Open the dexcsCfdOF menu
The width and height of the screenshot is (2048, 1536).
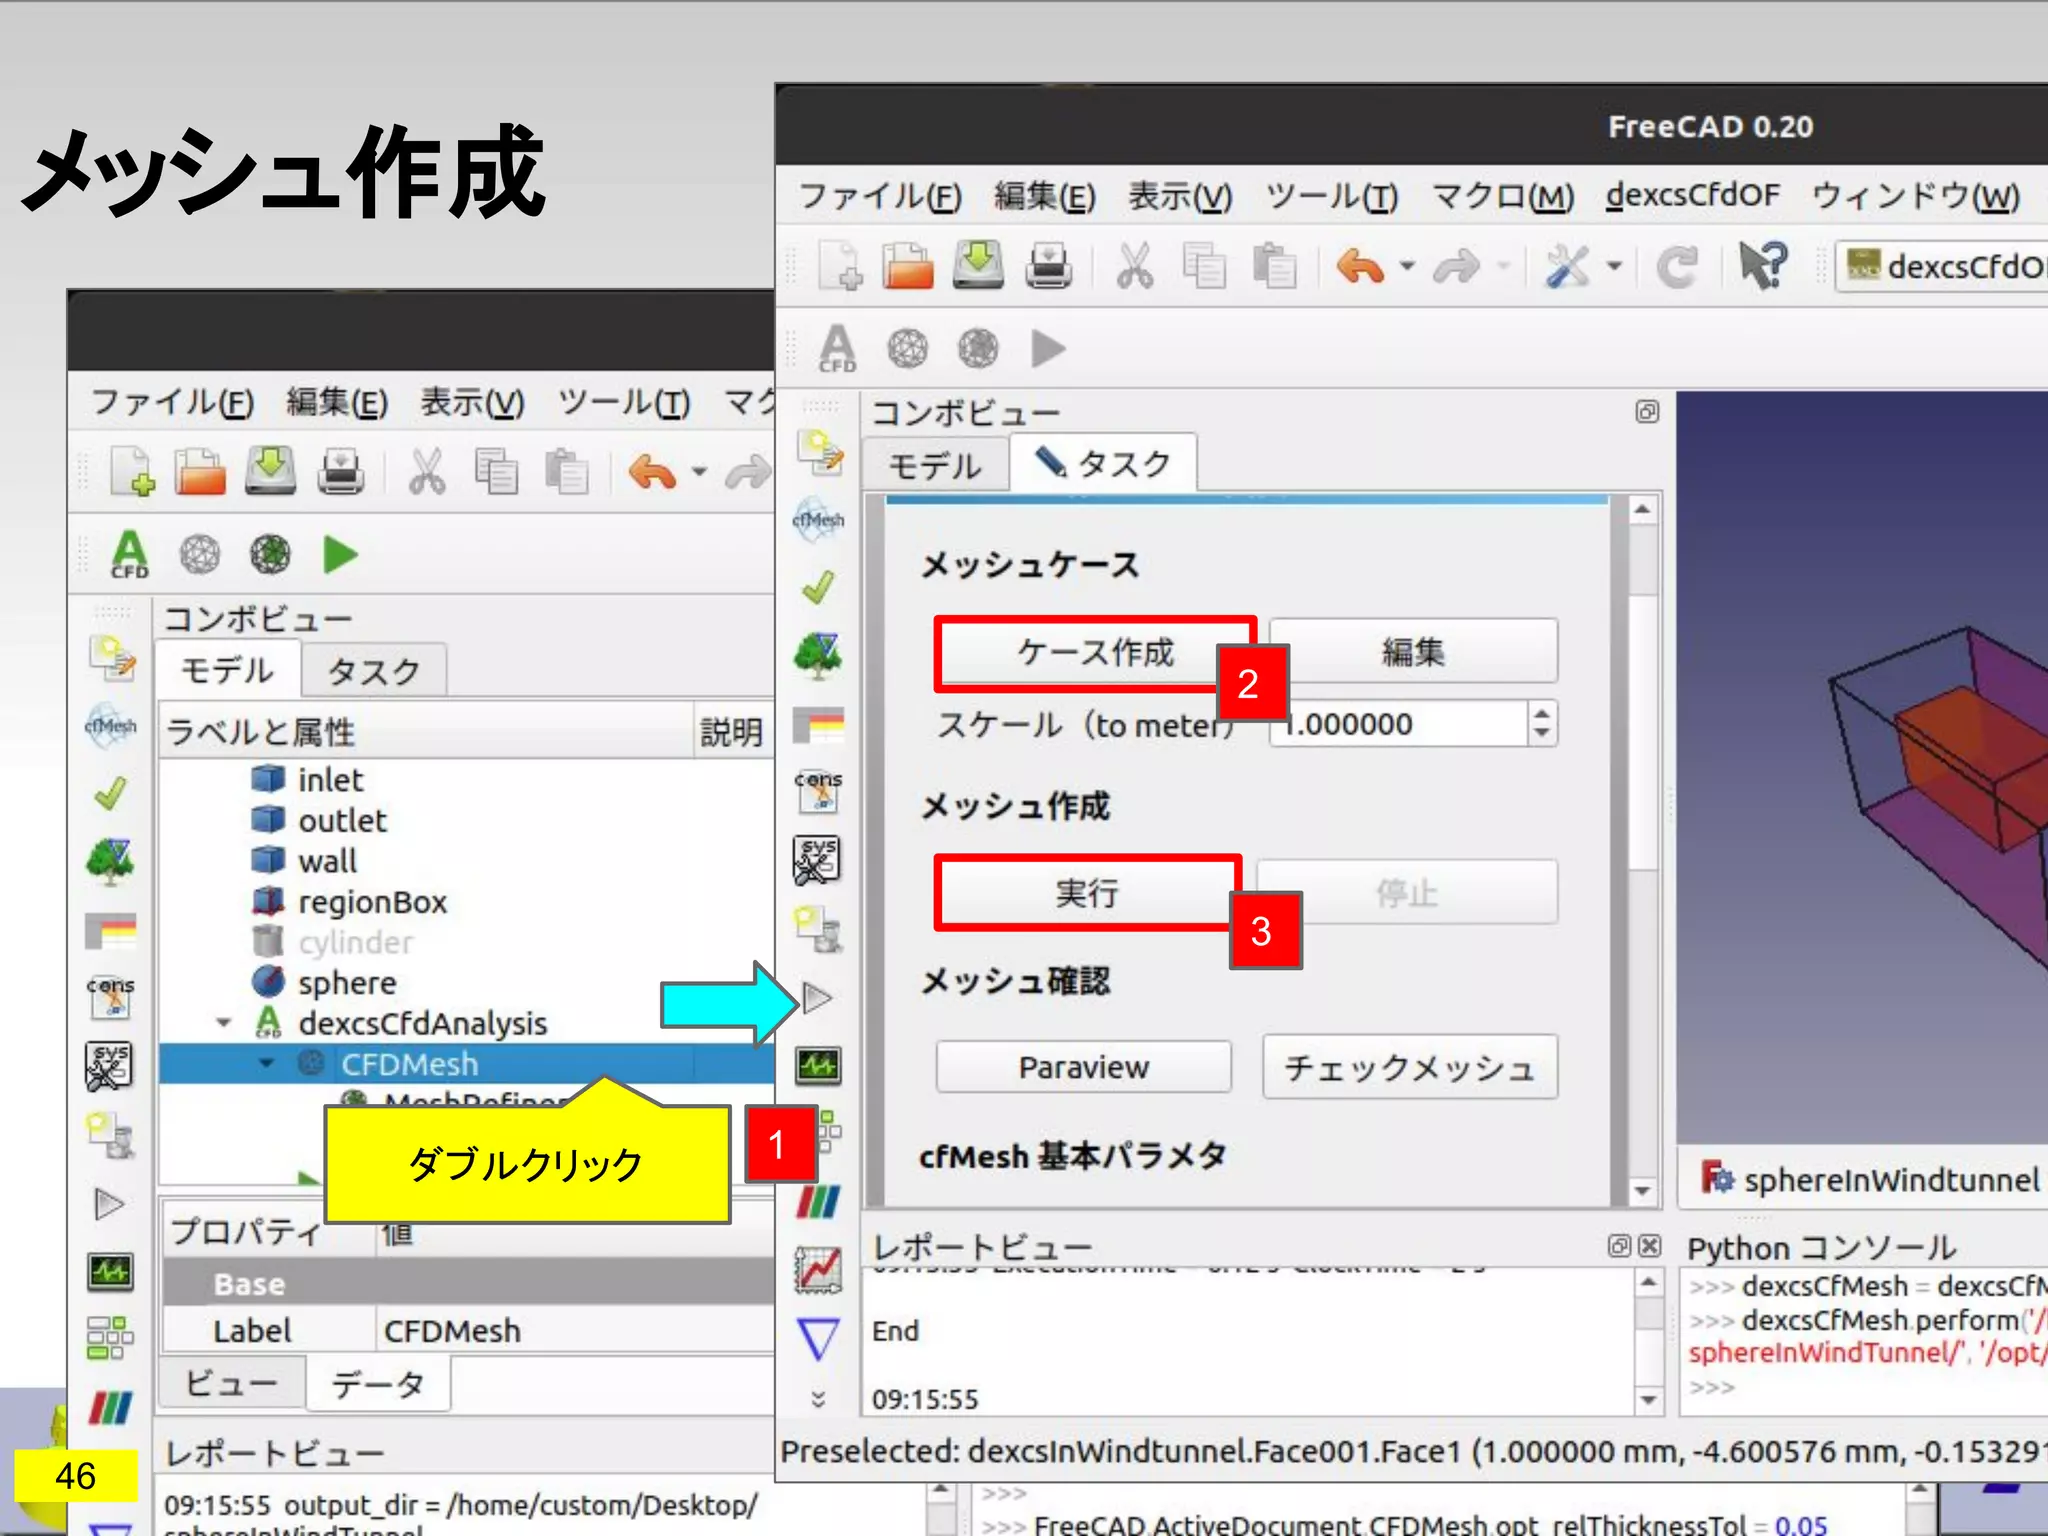pos(1692,195)
